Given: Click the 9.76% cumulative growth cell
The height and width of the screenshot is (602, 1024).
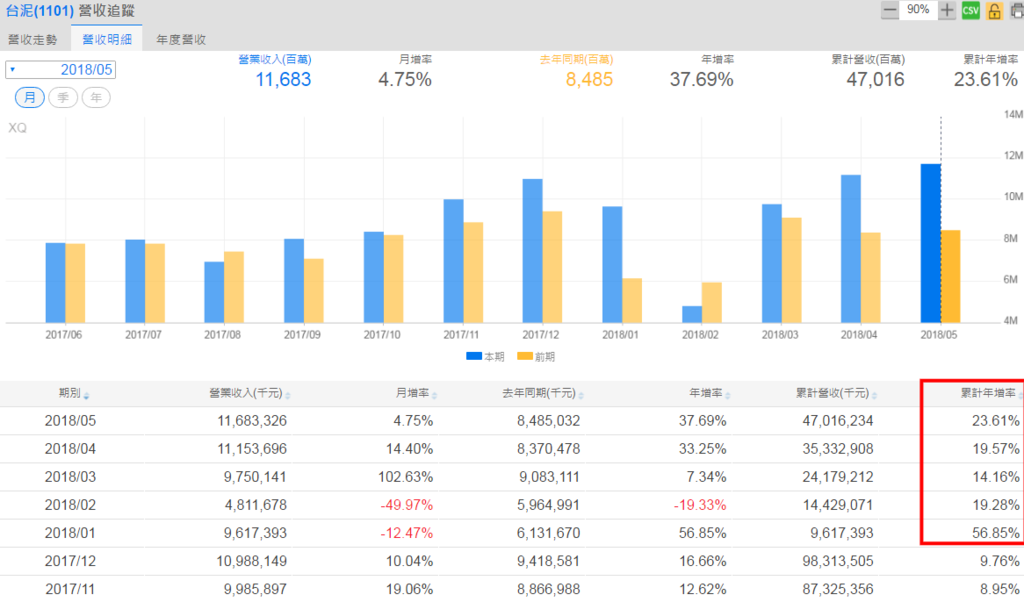Looking at the screenshot, I should pos(999,562).
